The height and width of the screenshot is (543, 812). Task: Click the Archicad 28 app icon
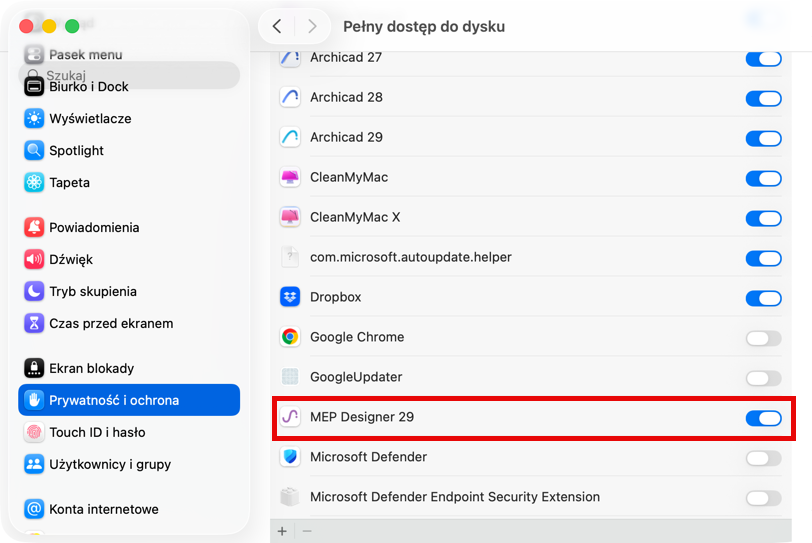tap(290, 97)
